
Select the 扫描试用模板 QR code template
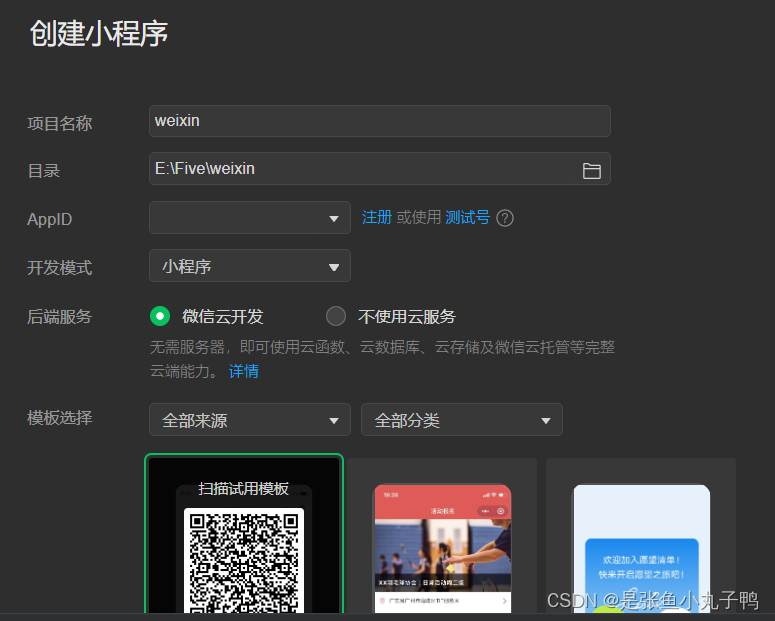pyautogui.click(x=244, y=534)
